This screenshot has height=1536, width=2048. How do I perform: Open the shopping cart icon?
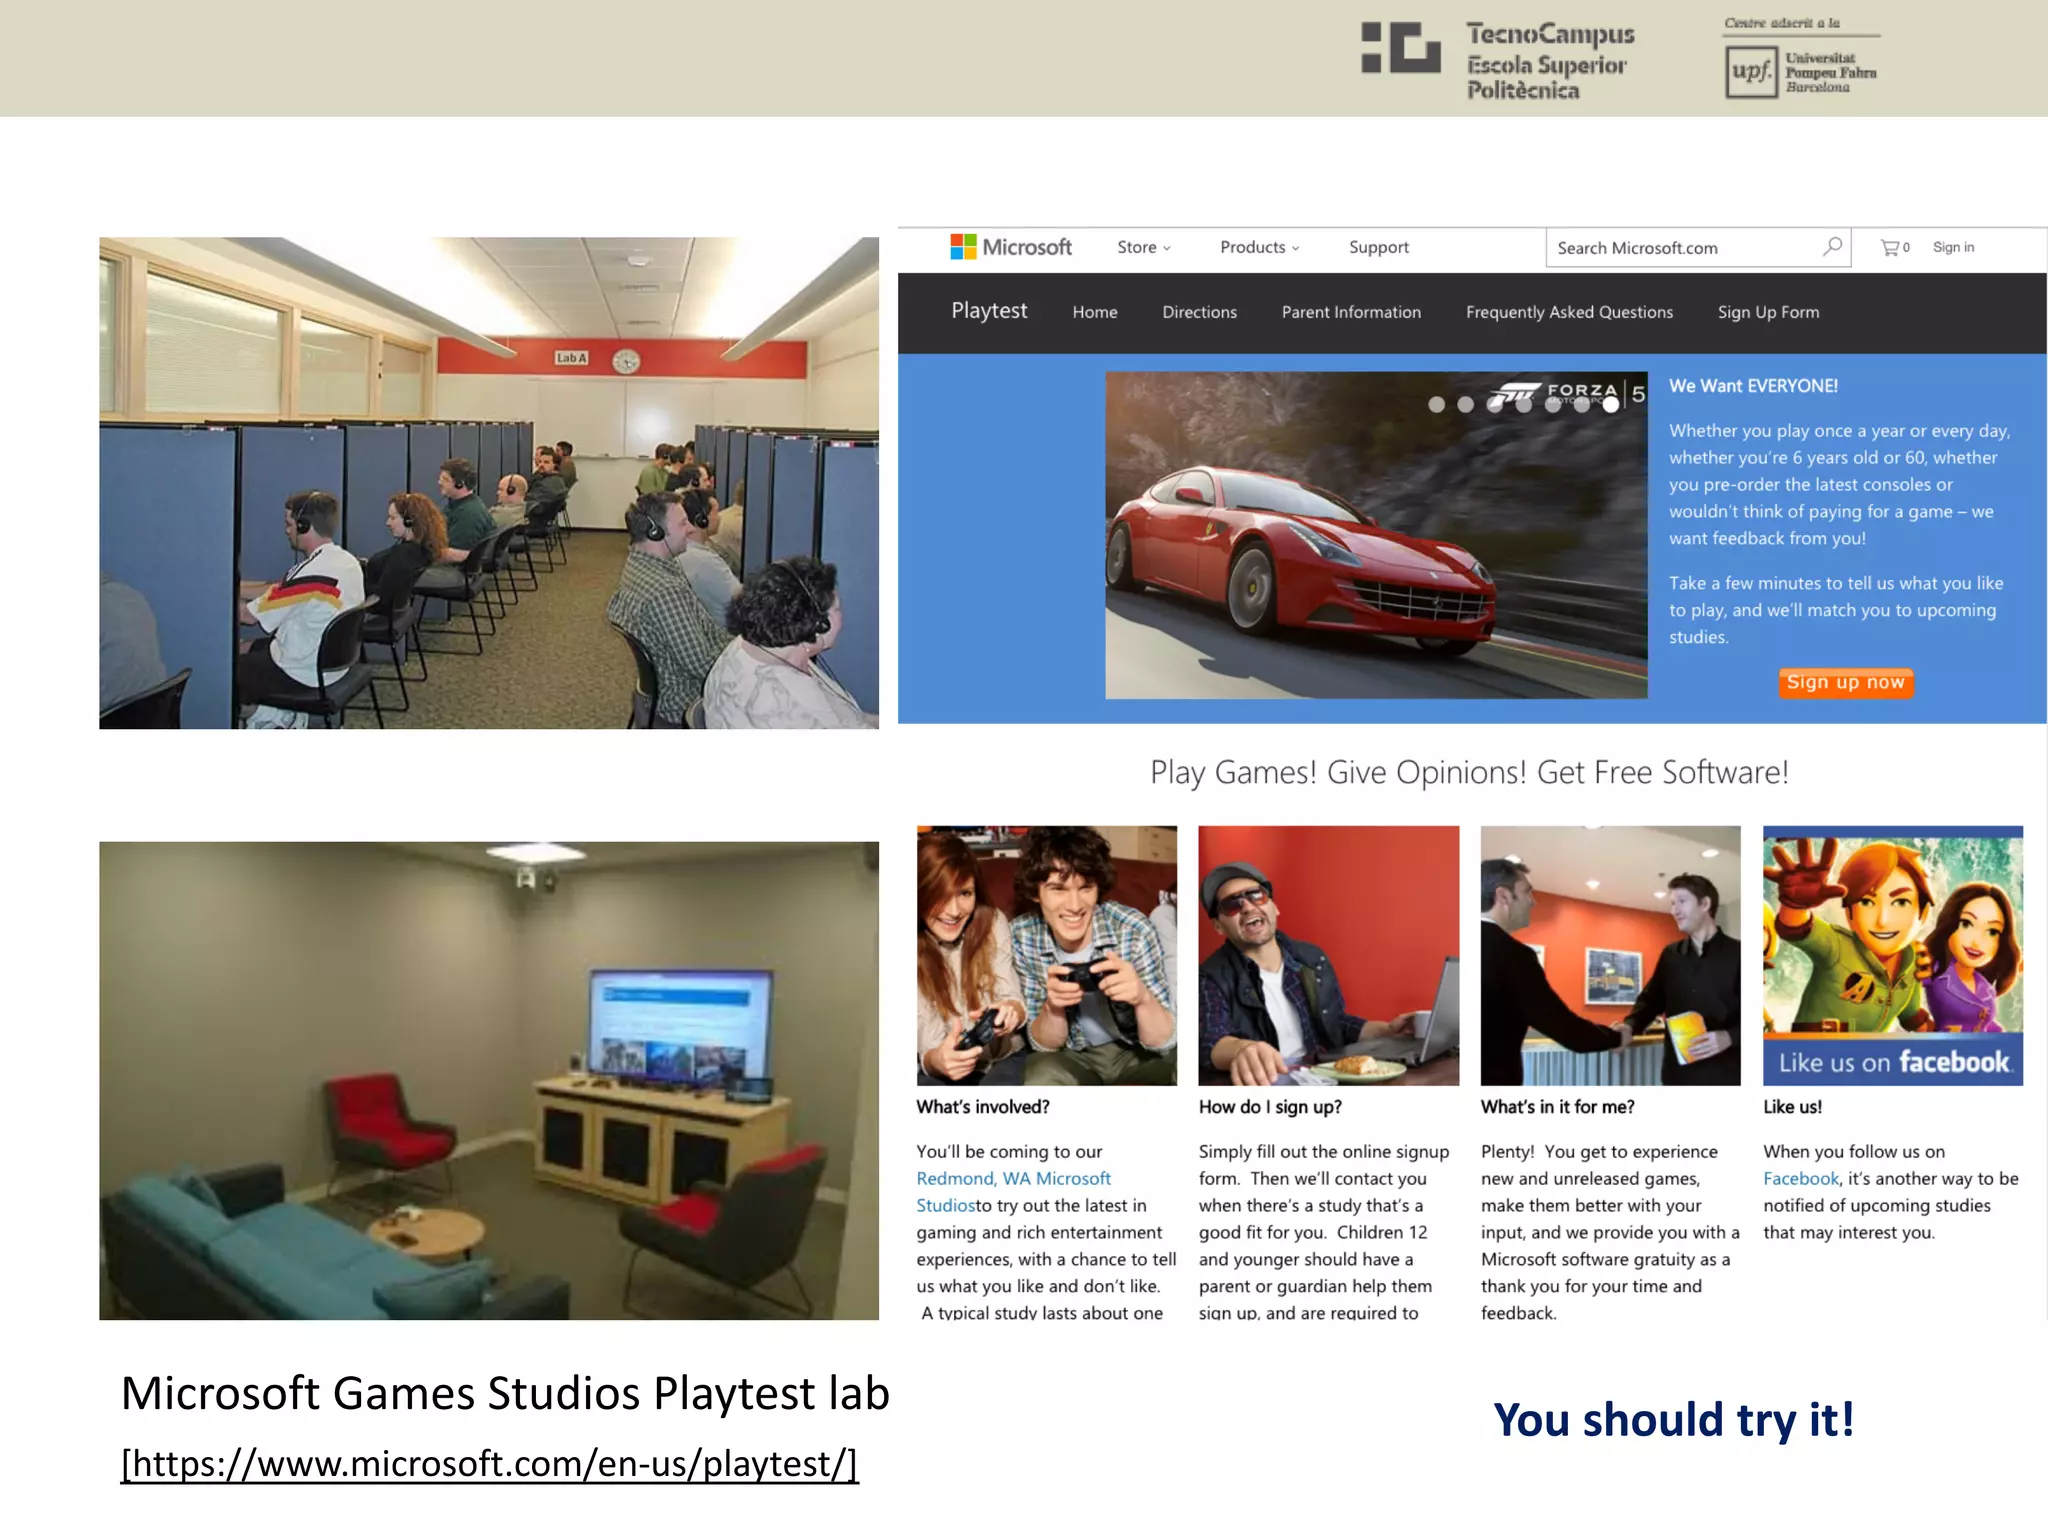click(1889, 247)
